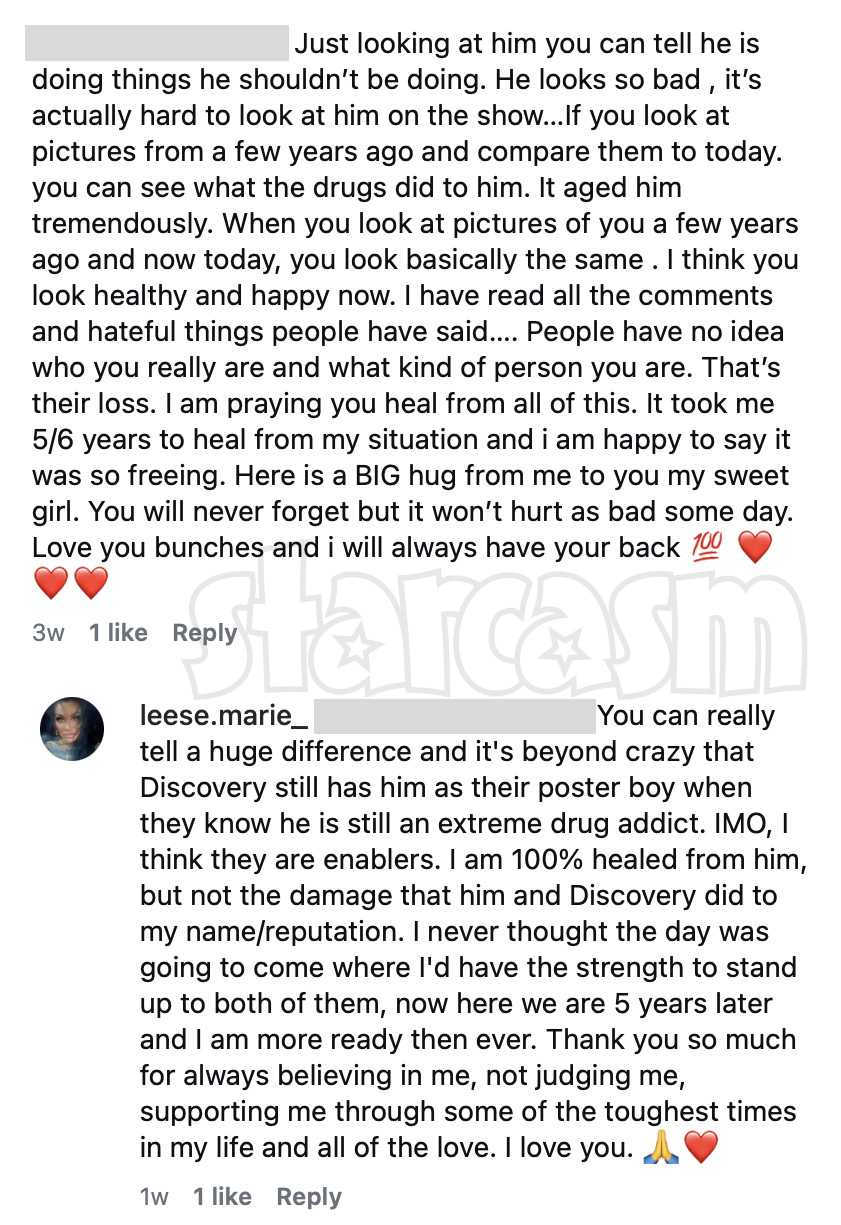Click the avatar thumbnail beside the reply
Image resolution: width=841 pixels, height=1225 pixels.
(71, 729)
